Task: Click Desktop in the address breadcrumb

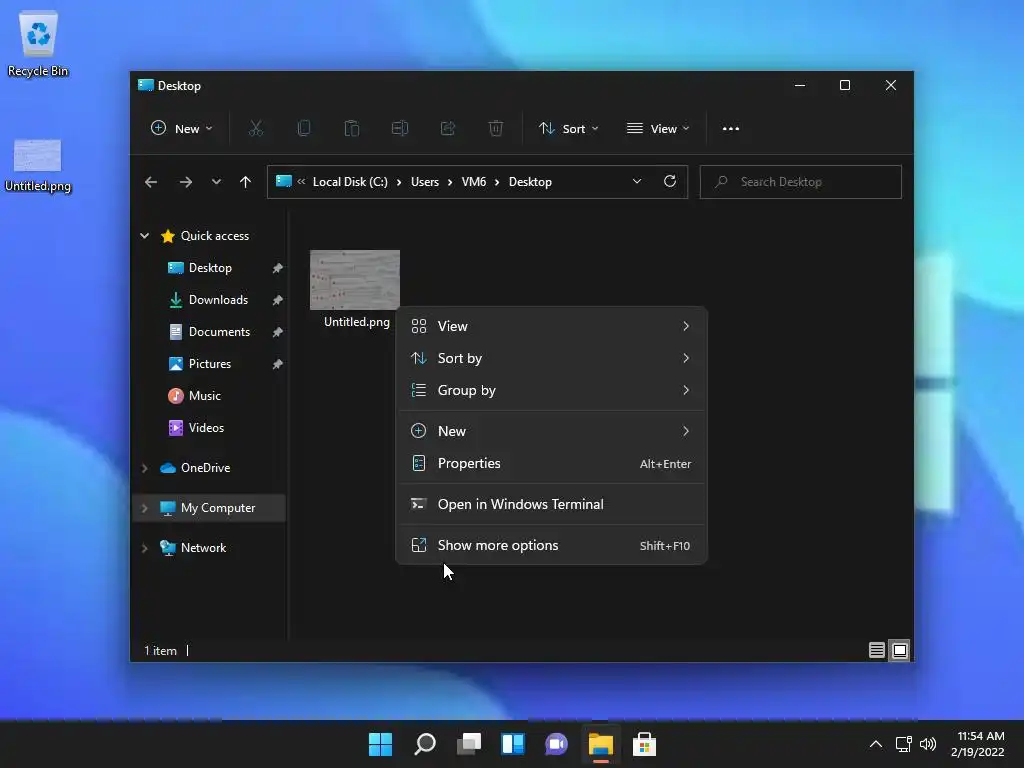Action: (530, 182)
